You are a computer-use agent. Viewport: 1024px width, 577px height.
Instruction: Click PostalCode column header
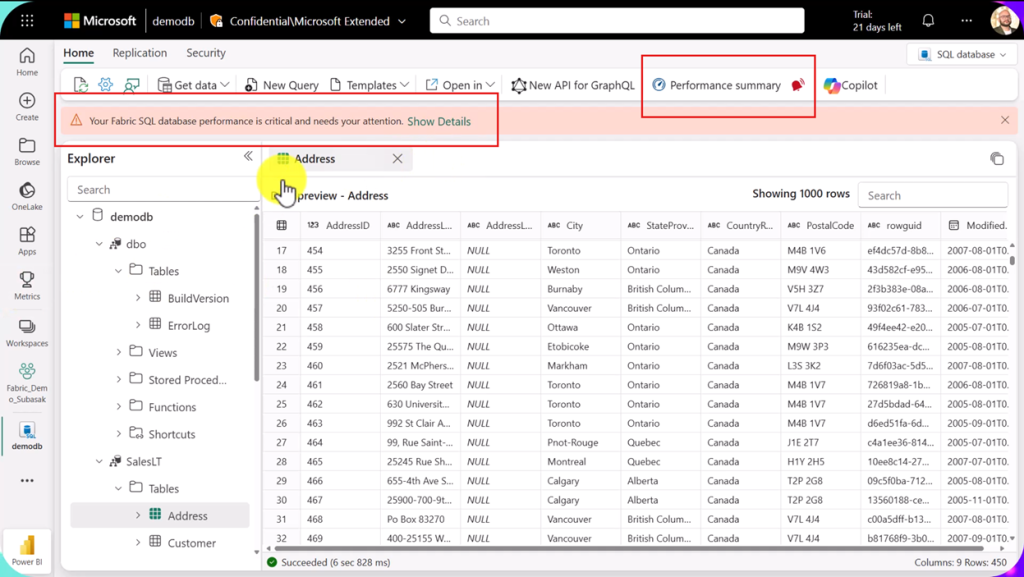coord(821,225)
